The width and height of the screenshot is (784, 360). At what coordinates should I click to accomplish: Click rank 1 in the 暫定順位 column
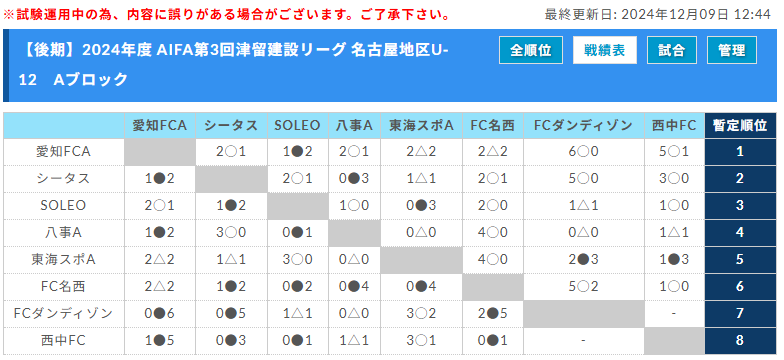coord(740,152)
